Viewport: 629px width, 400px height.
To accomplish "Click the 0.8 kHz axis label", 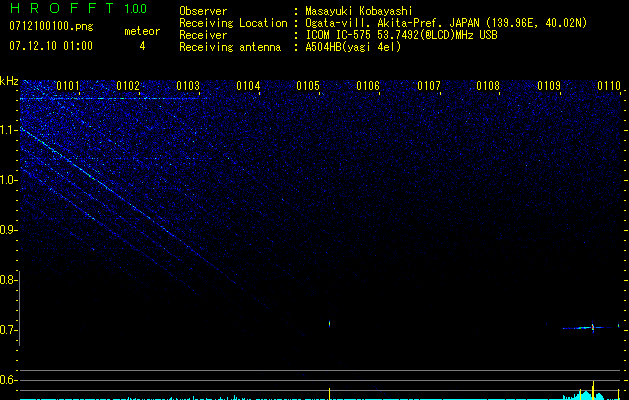I will coord(8,280).
